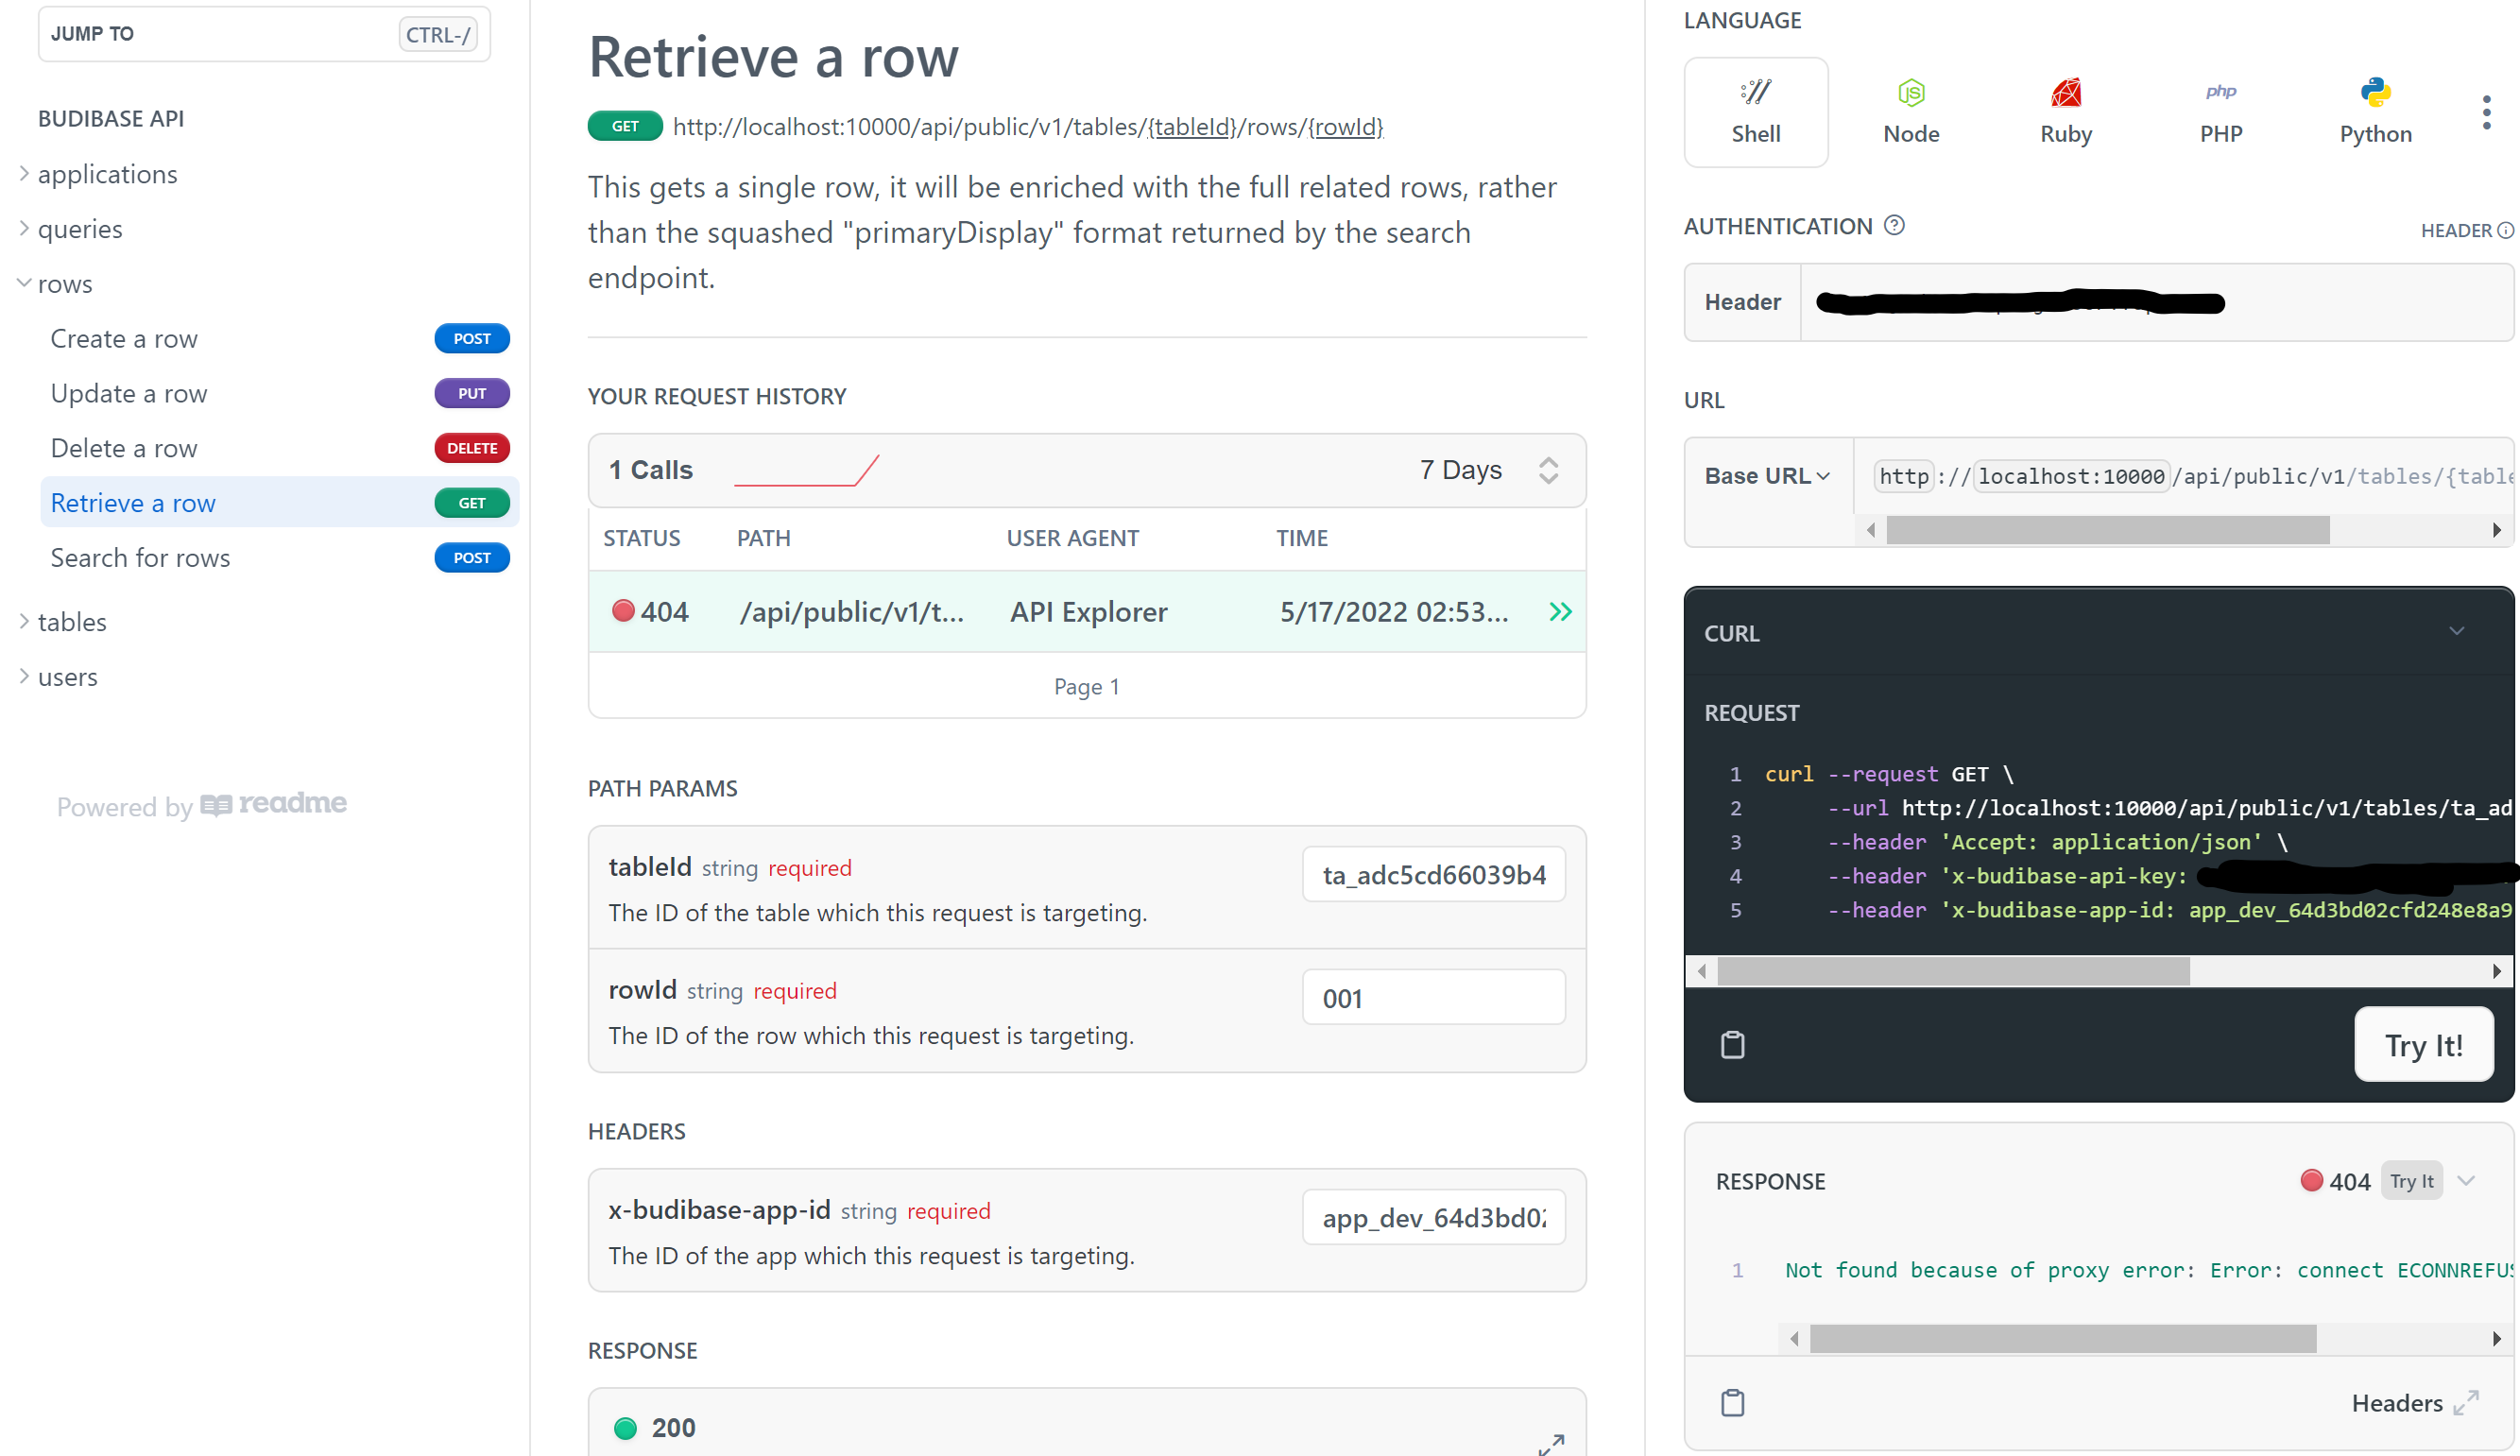Click the STATUS column header
2520x1456 pixels.
(x=641, y=538)
